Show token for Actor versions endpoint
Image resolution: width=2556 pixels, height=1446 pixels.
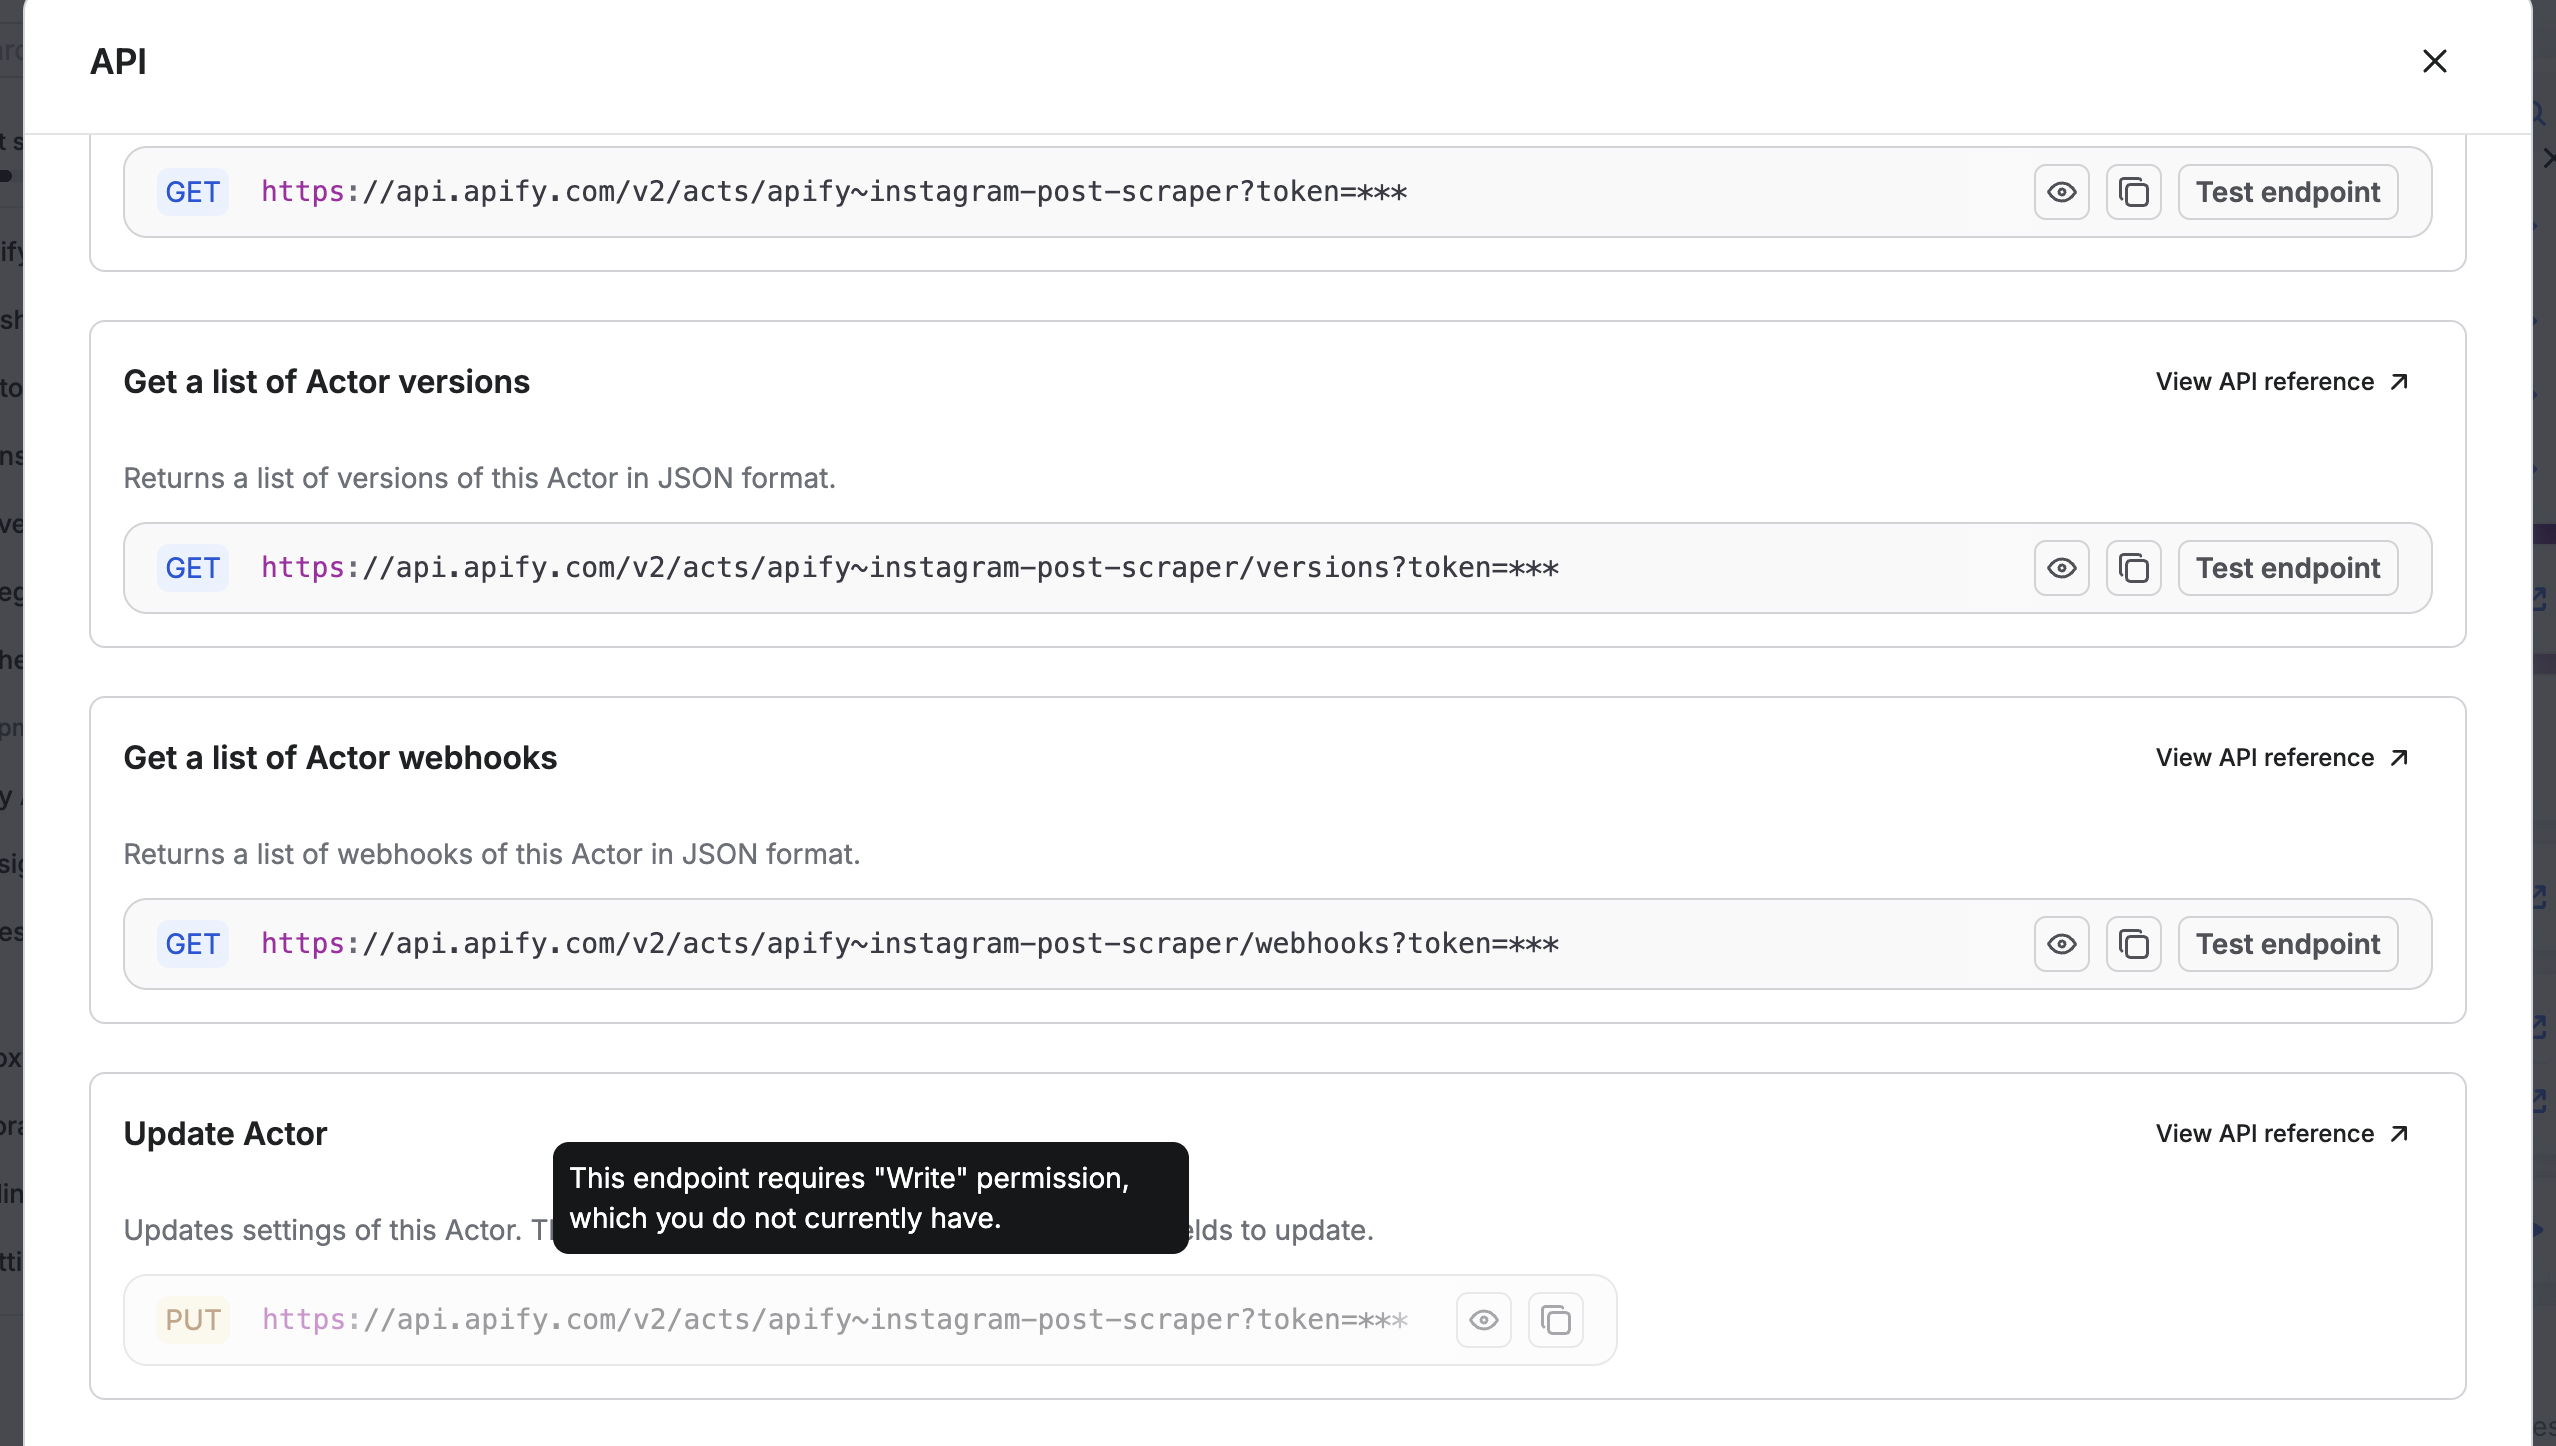pos(2061,568)
